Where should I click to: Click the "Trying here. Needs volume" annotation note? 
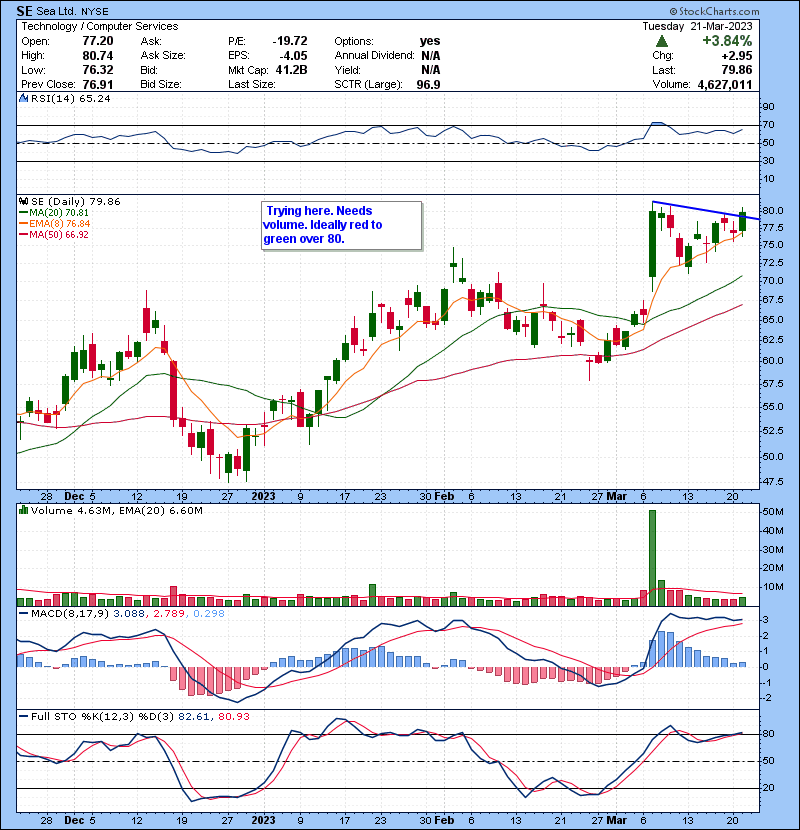pyautogui.click(x=341, y=225)
